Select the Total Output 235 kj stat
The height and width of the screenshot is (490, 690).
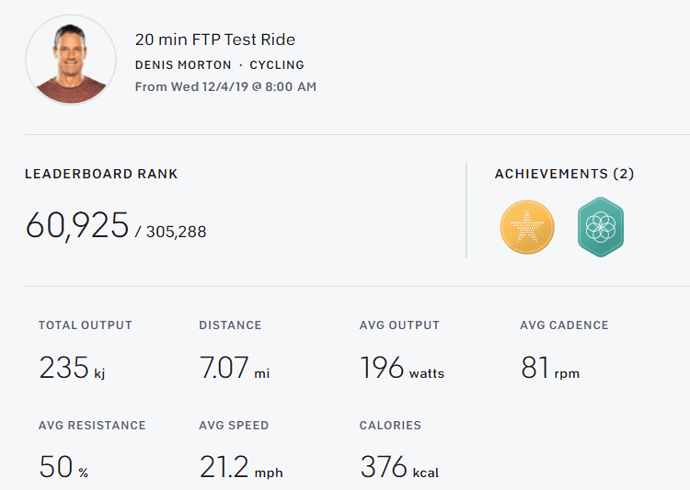pos(72,368)
